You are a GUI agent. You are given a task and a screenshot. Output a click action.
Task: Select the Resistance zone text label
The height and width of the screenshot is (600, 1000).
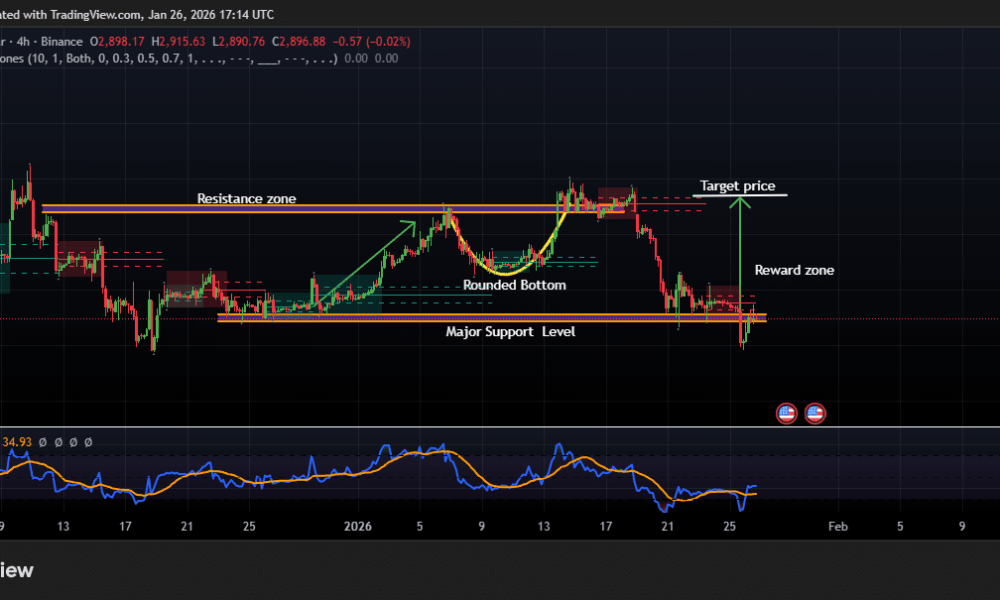click(246, 199)
